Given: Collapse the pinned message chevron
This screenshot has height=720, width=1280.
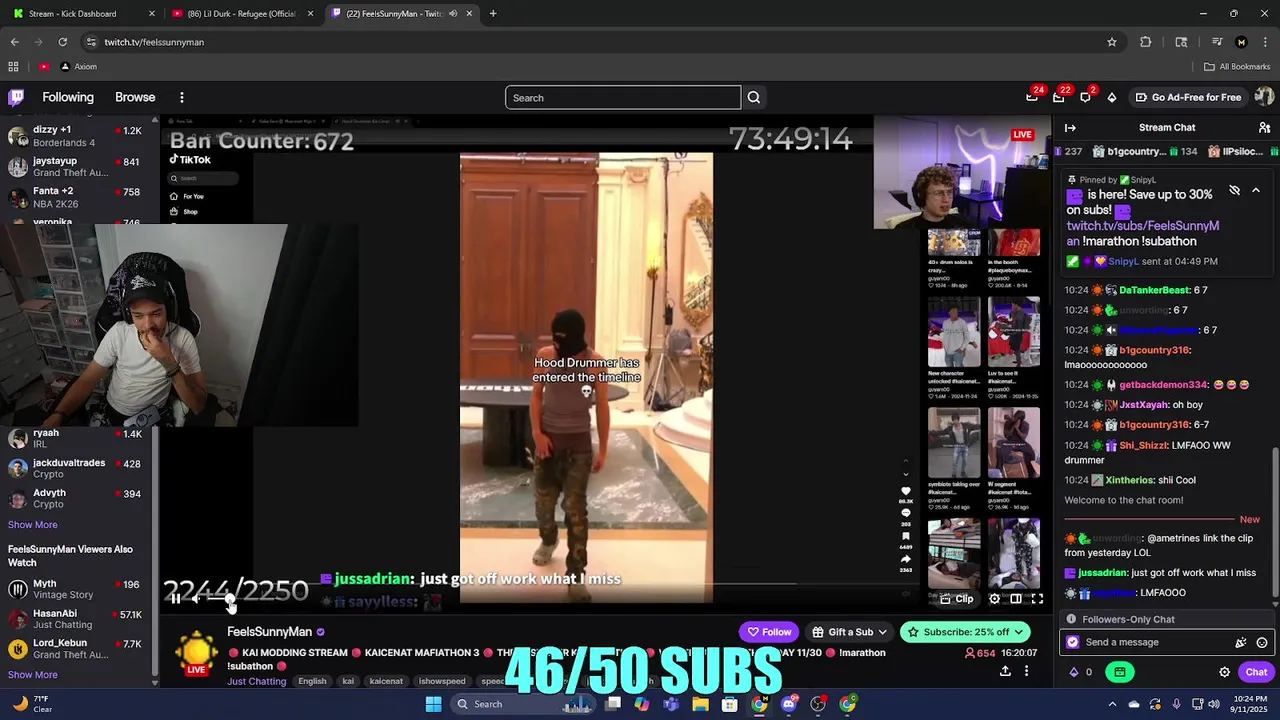Looking at the screenshot, I should pos(1256,190).
